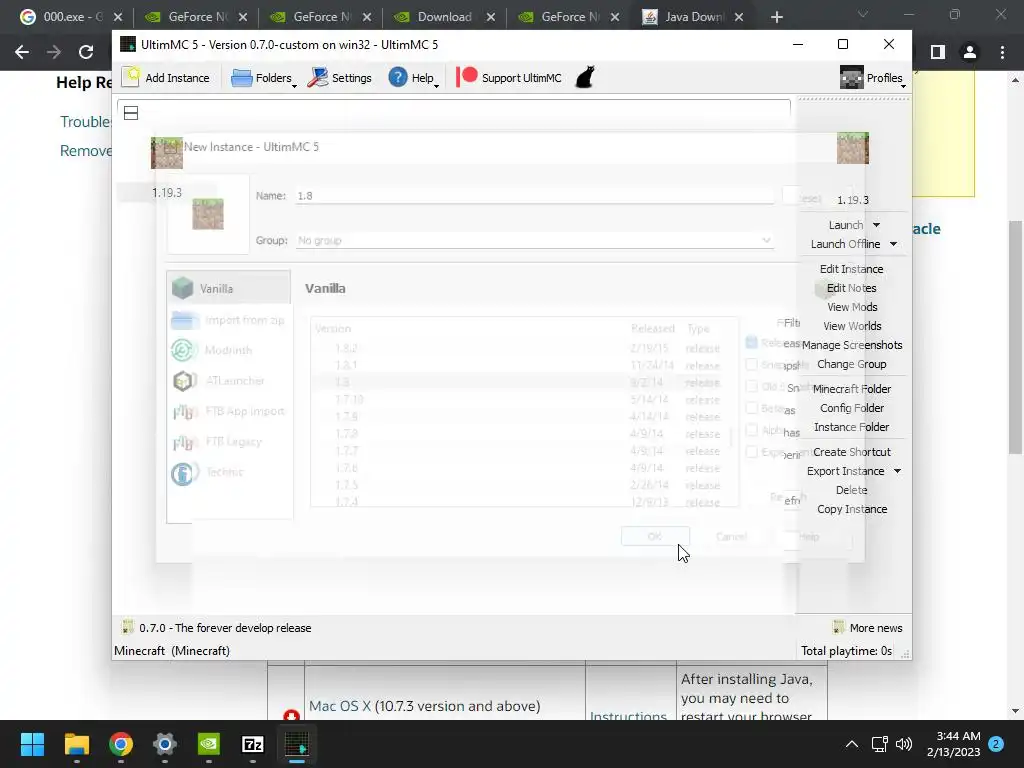This screenshot has width=1024, height=768.
Task: Click the news icon beside 0.7.0 release
Action: pyautogui.click(x=128, y=628)
